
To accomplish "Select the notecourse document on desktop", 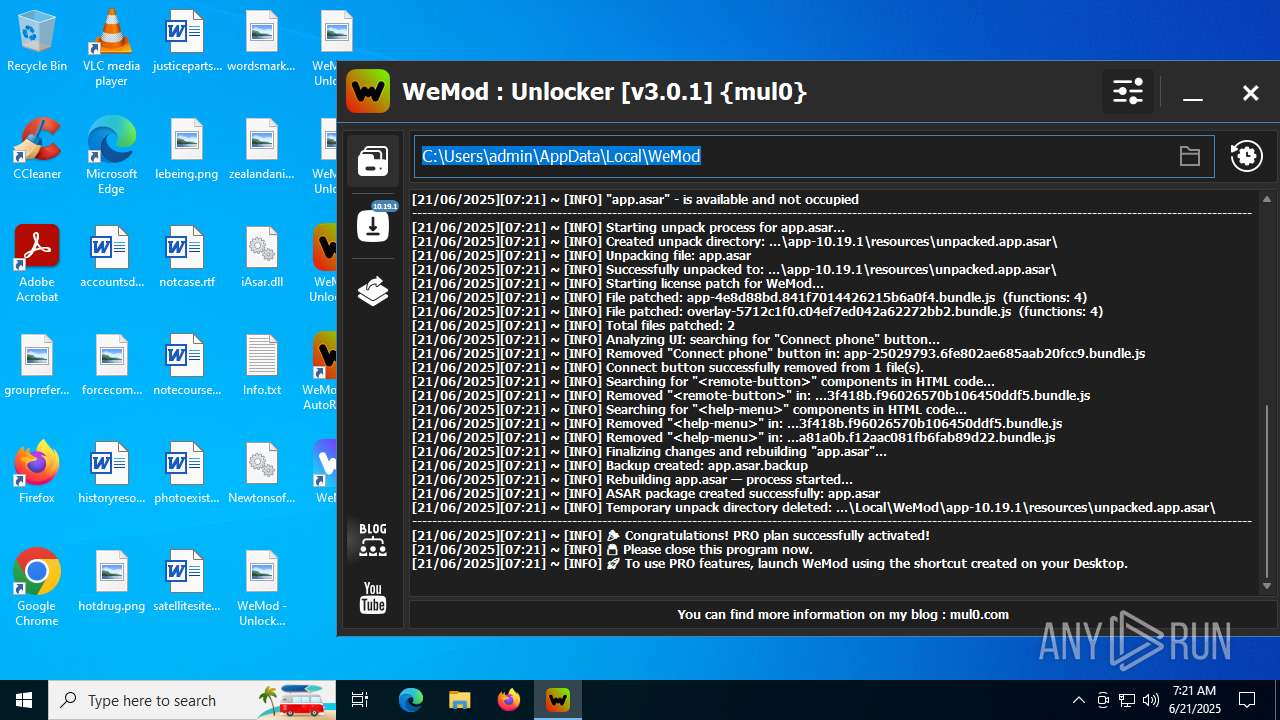I will pos(186,367).
